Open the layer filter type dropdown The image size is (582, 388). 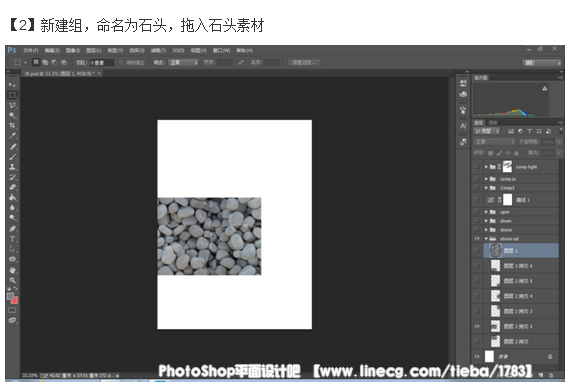tap(487, 131)
